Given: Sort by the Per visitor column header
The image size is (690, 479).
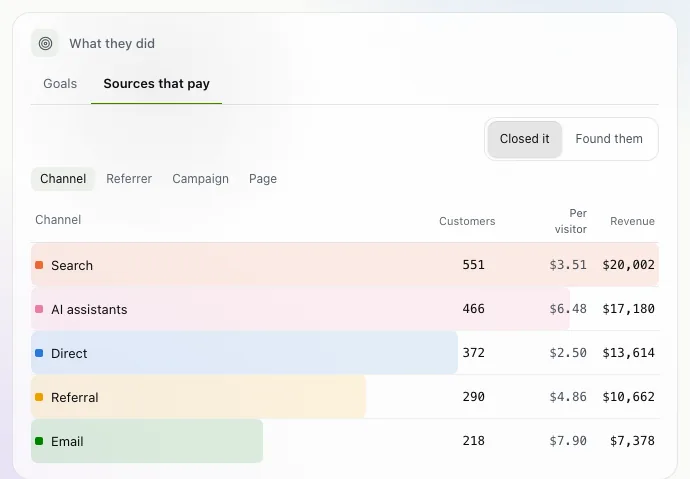Looking at the screenshot, I should [x=570, y=221].
